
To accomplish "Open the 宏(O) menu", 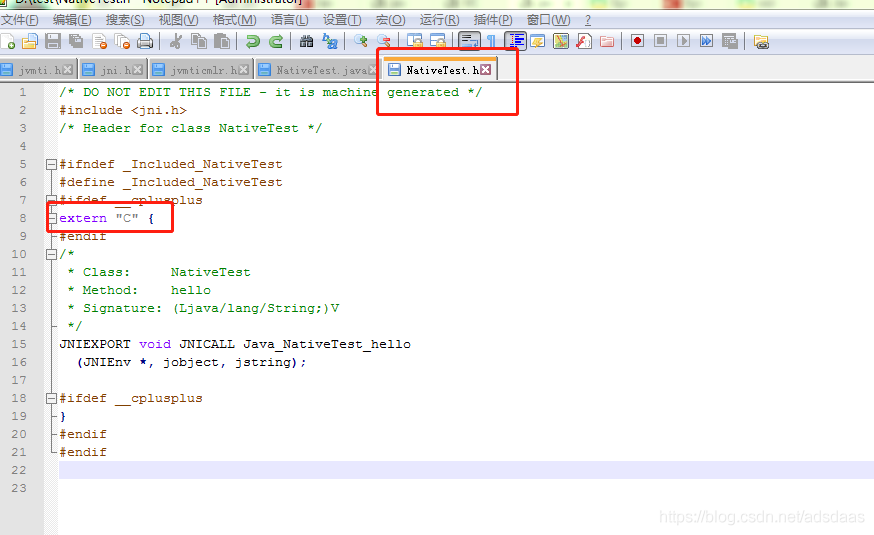I will point(390,20).
